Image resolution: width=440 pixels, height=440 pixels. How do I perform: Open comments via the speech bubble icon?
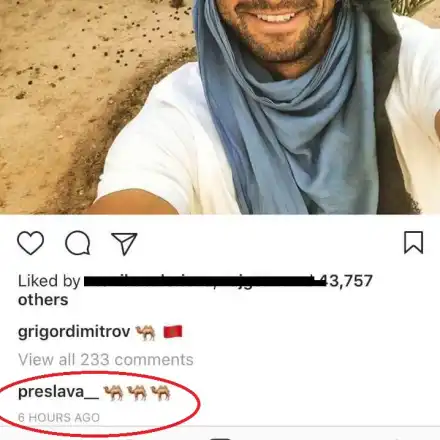click(78, 243)
